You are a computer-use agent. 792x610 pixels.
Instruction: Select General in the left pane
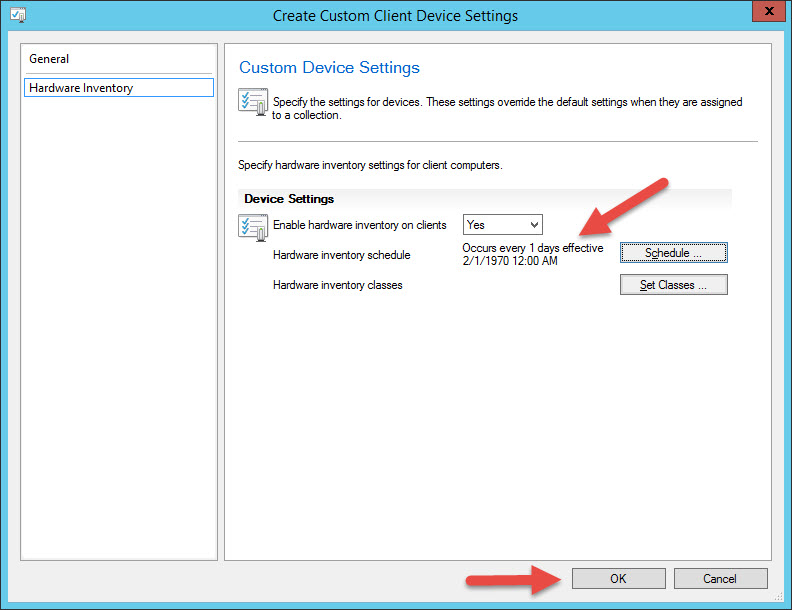(49, 59)
